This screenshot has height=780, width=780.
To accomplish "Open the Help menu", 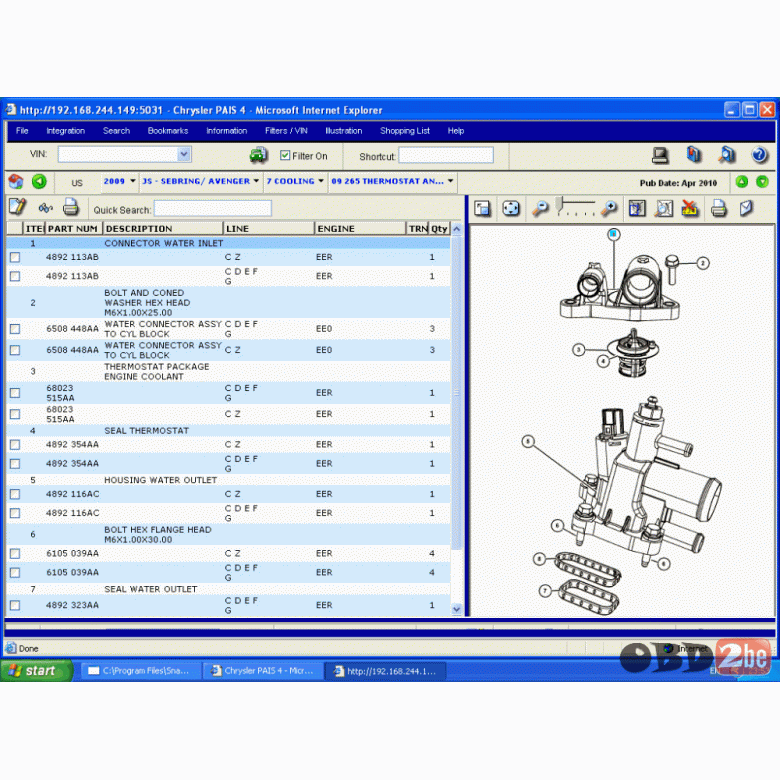I will [x=456, y=131].
